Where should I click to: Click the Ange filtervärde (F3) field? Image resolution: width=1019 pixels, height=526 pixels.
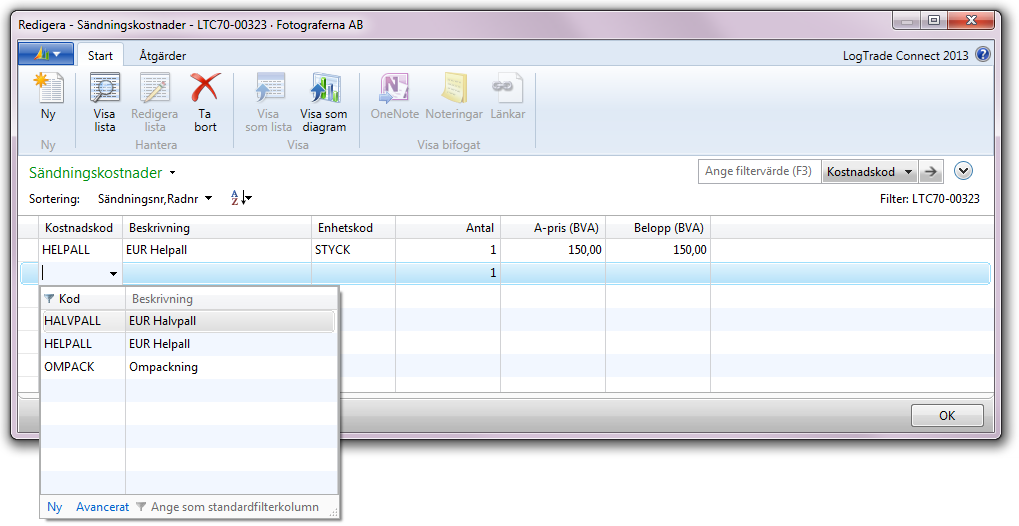760,172
